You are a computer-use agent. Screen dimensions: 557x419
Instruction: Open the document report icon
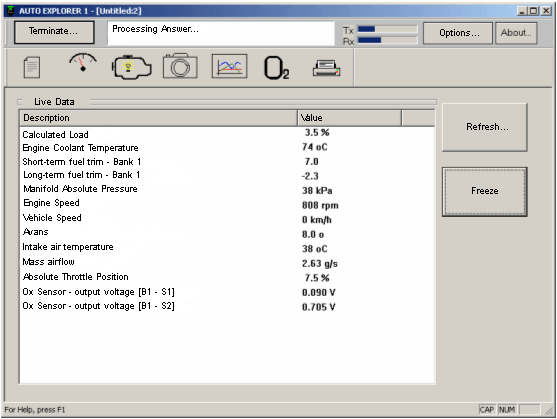coord(32,67)
